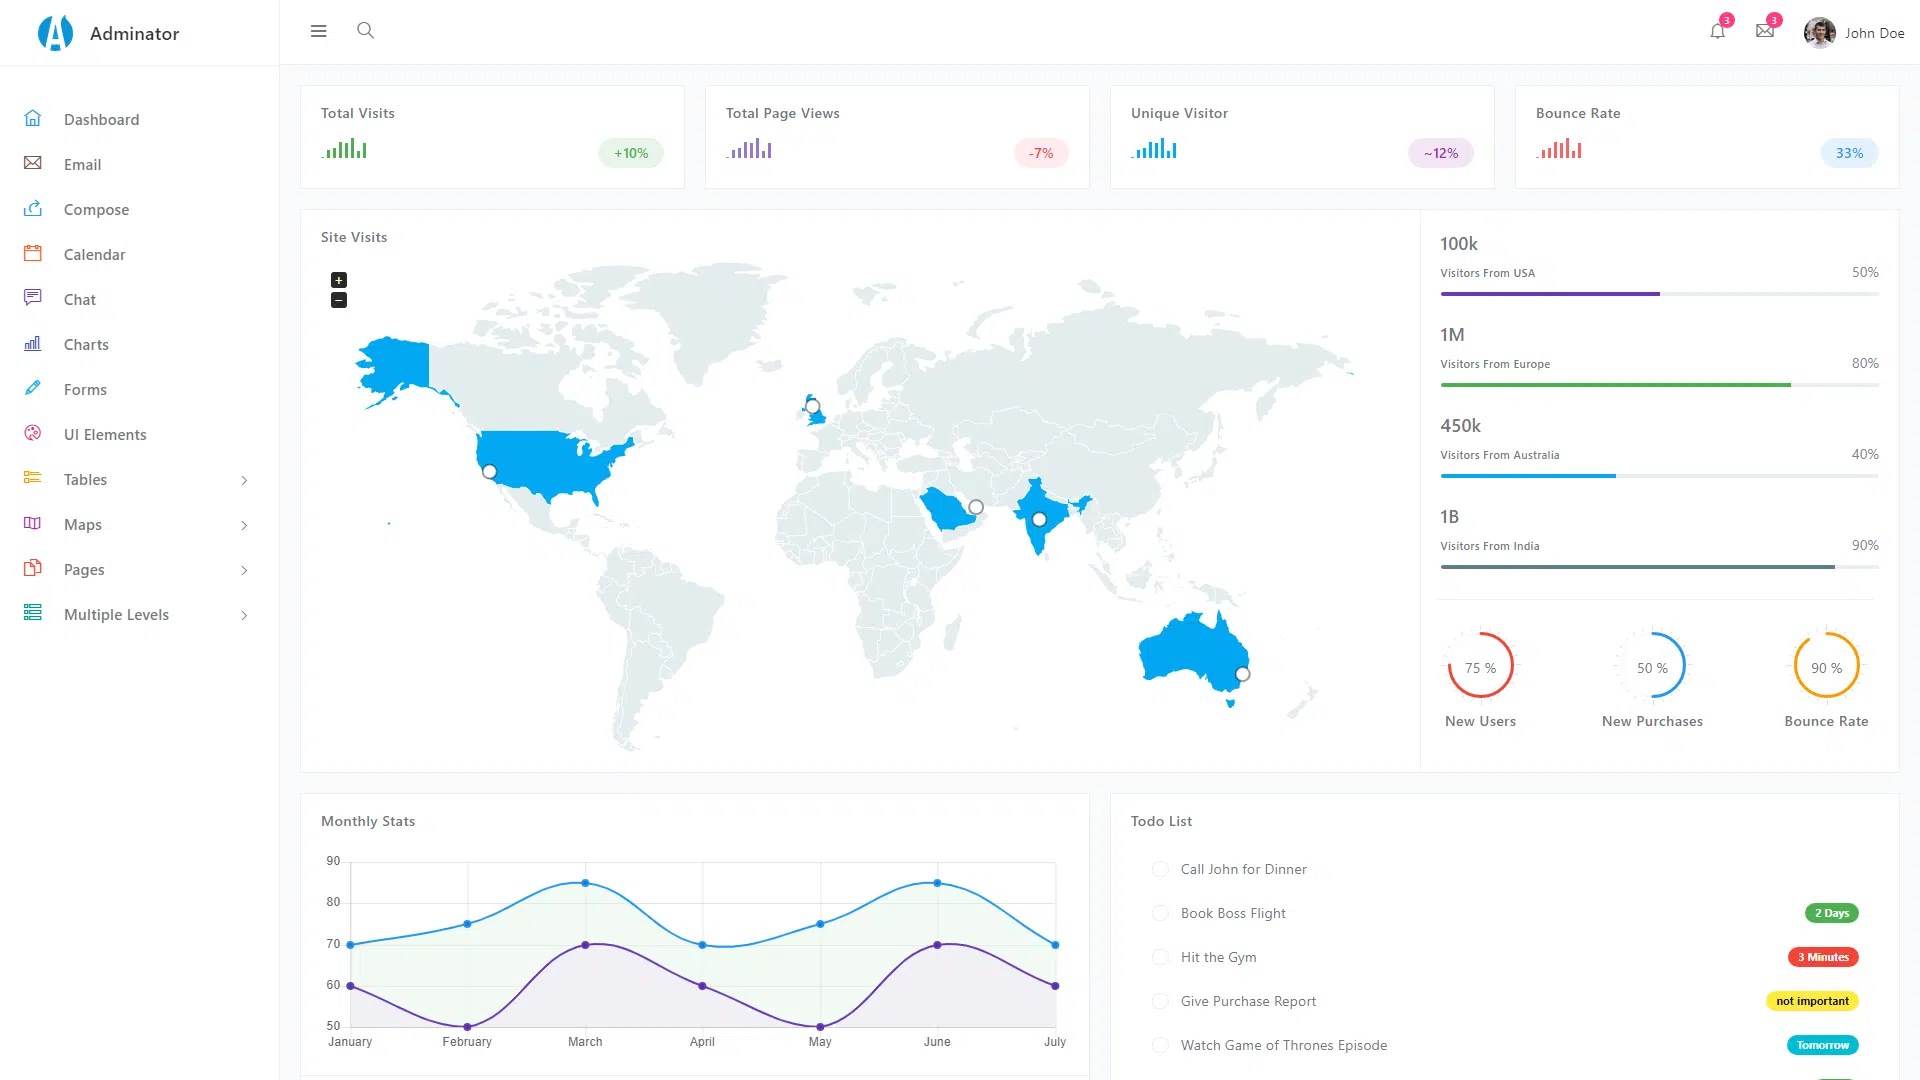Open the Dashboard menu entry
Screen dimensions: 1920x1080
click(x=101, y=119)
